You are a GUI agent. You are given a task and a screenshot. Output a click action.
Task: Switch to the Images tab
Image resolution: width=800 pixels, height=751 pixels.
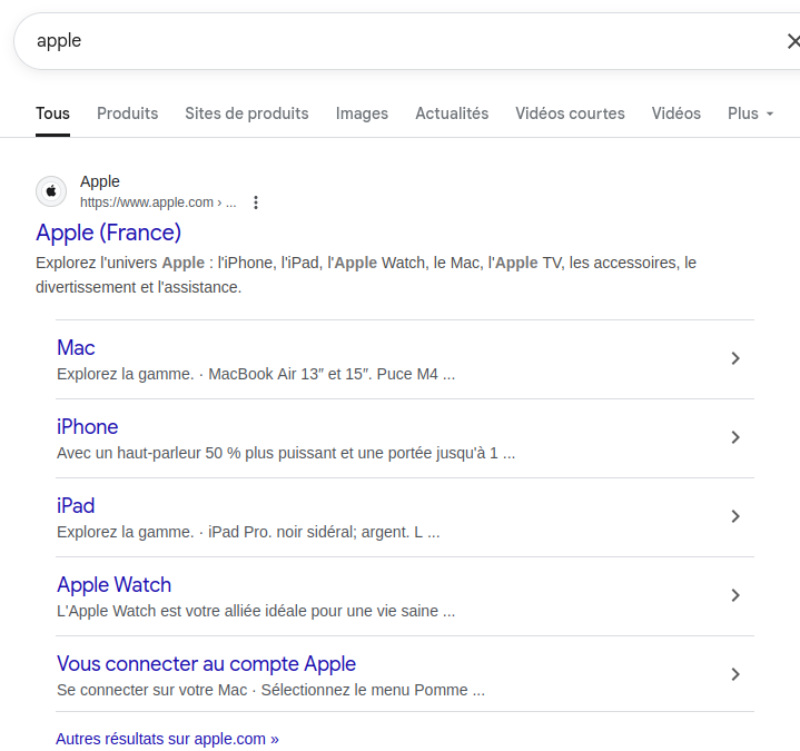(361, 113)
